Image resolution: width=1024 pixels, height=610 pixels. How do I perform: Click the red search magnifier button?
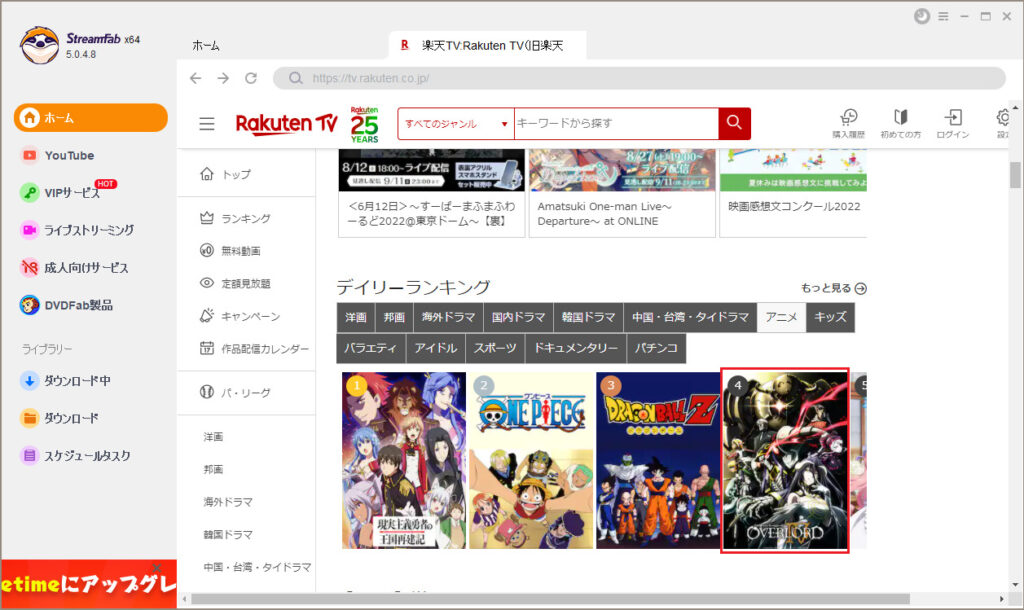pos(734,123)
